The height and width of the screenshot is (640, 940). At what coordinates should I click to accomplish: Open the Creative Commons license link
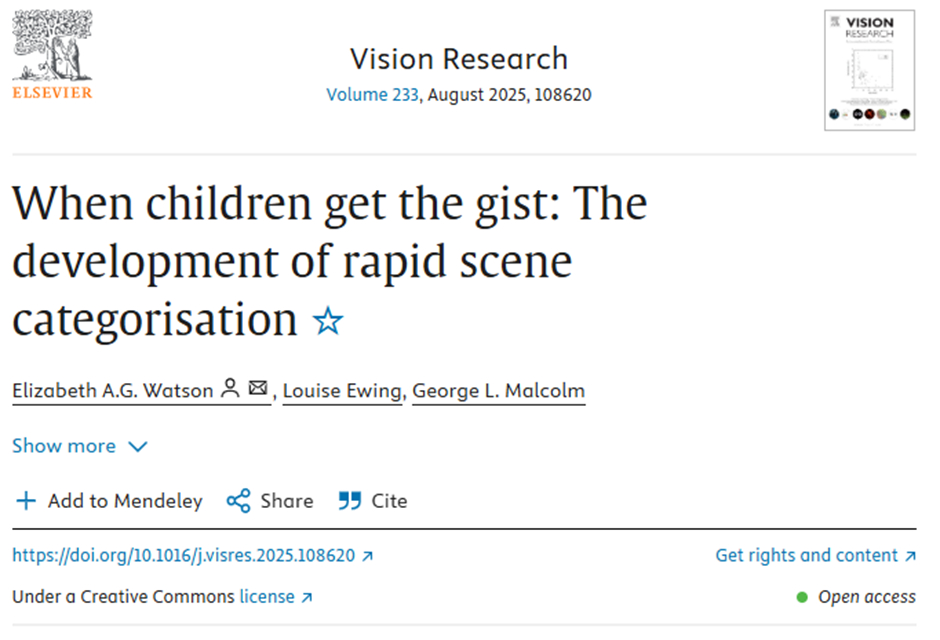pyautogui.click(x=267, y=597)
